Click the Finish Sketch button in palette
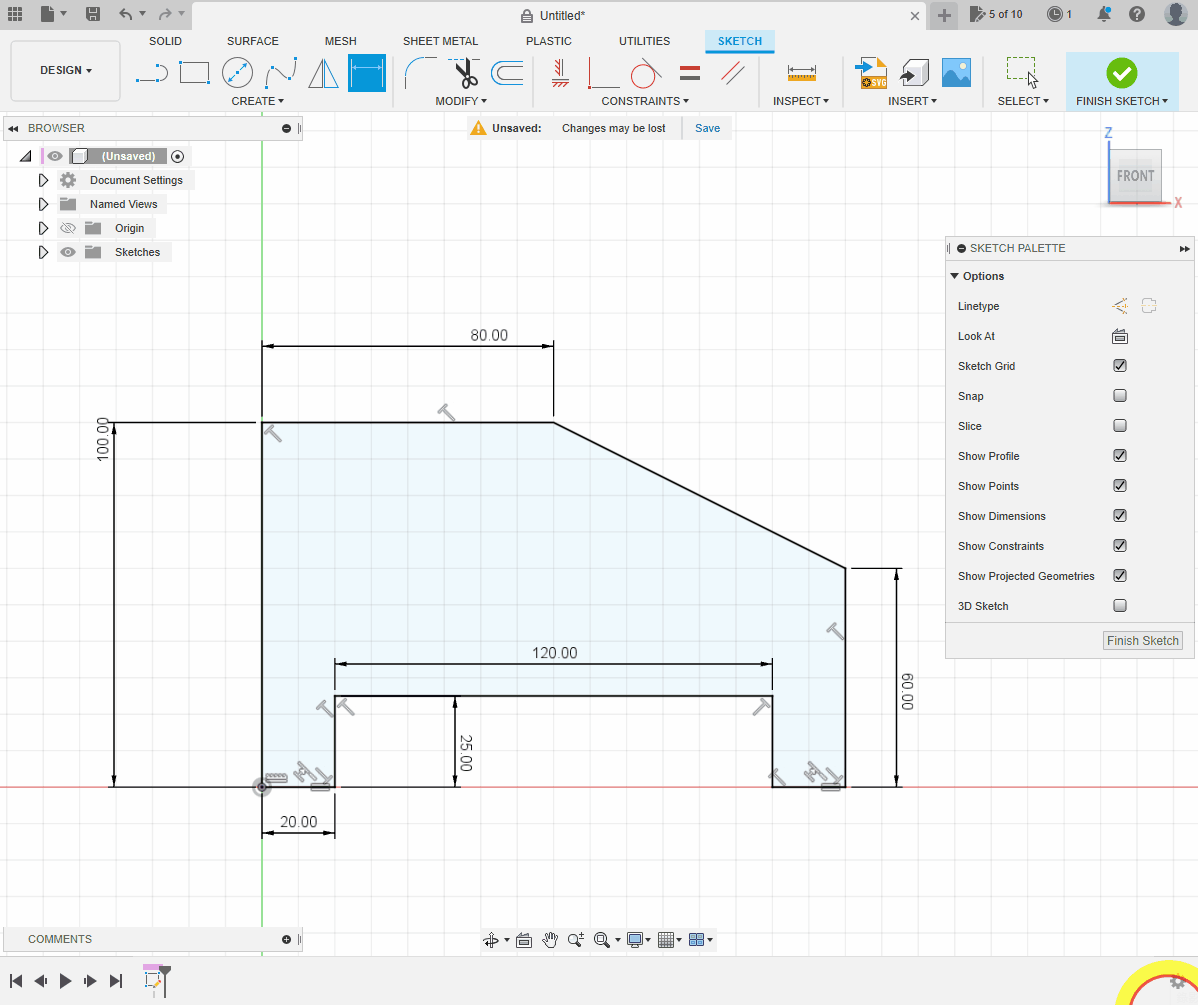The width and height of the screenshot is (1198, 1005). point(1142,640)
